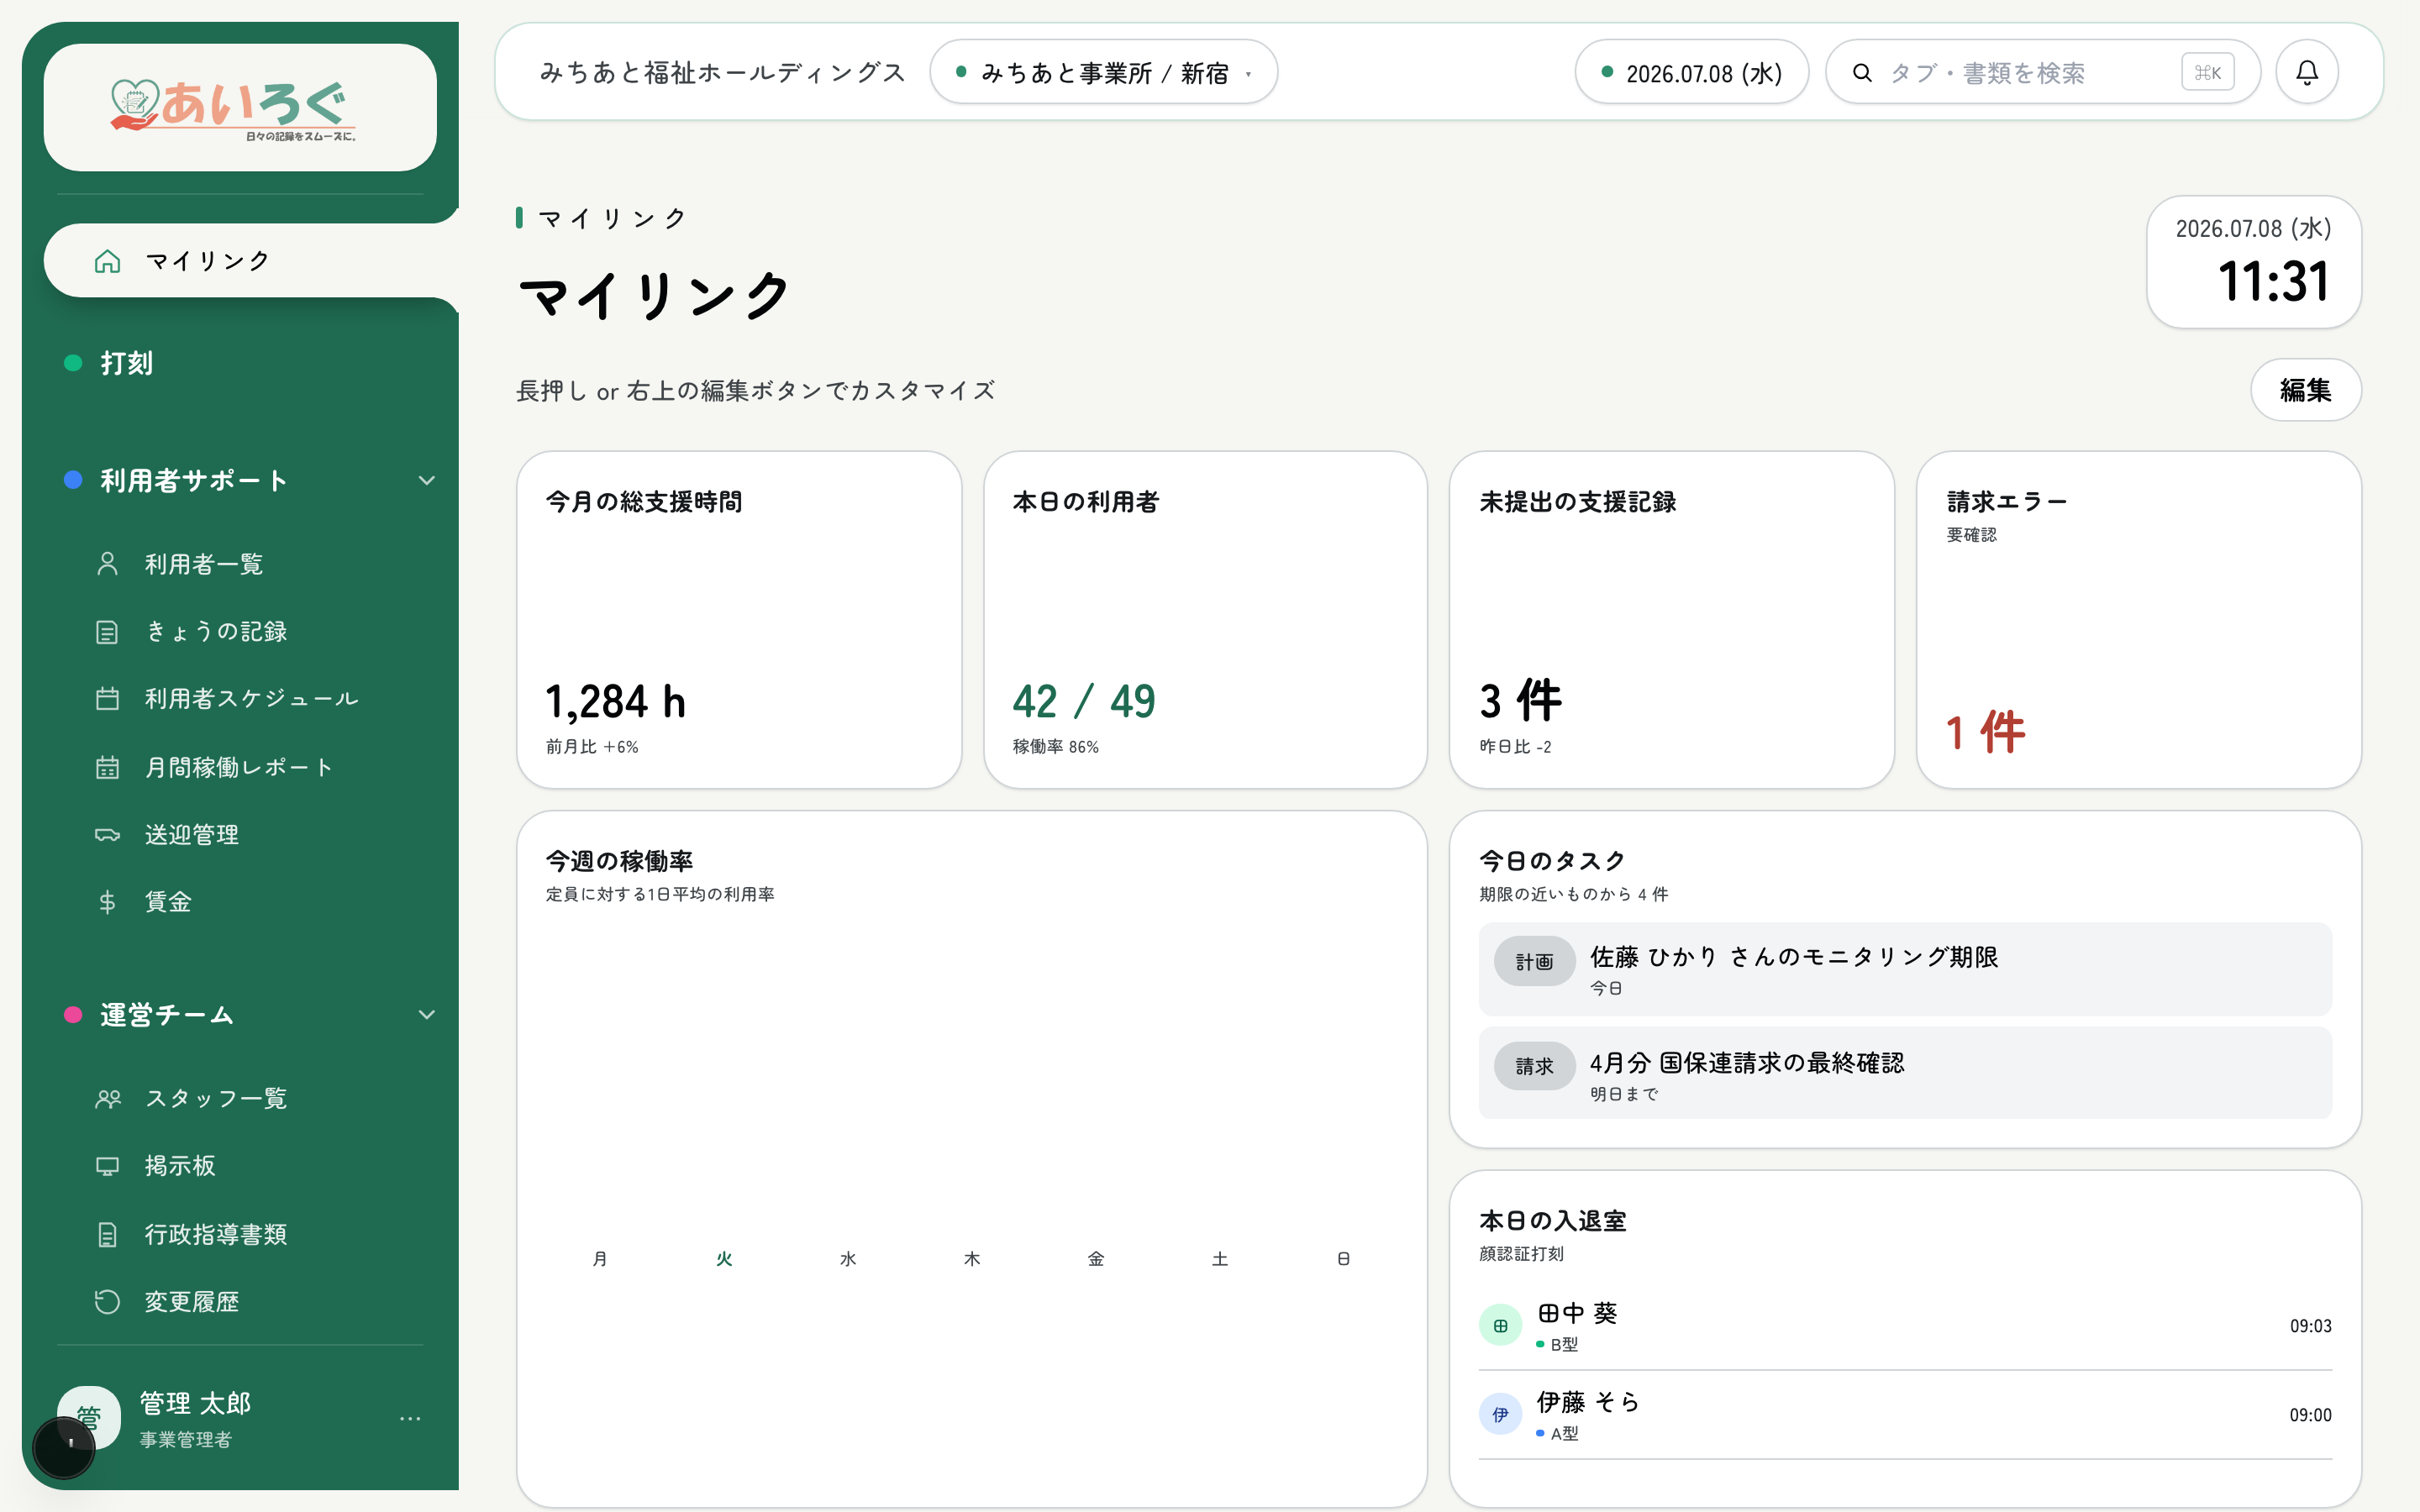This screenshot has height=1512, width=2420.
Task: Open the notifications bell
Action: pos(2306,72)
